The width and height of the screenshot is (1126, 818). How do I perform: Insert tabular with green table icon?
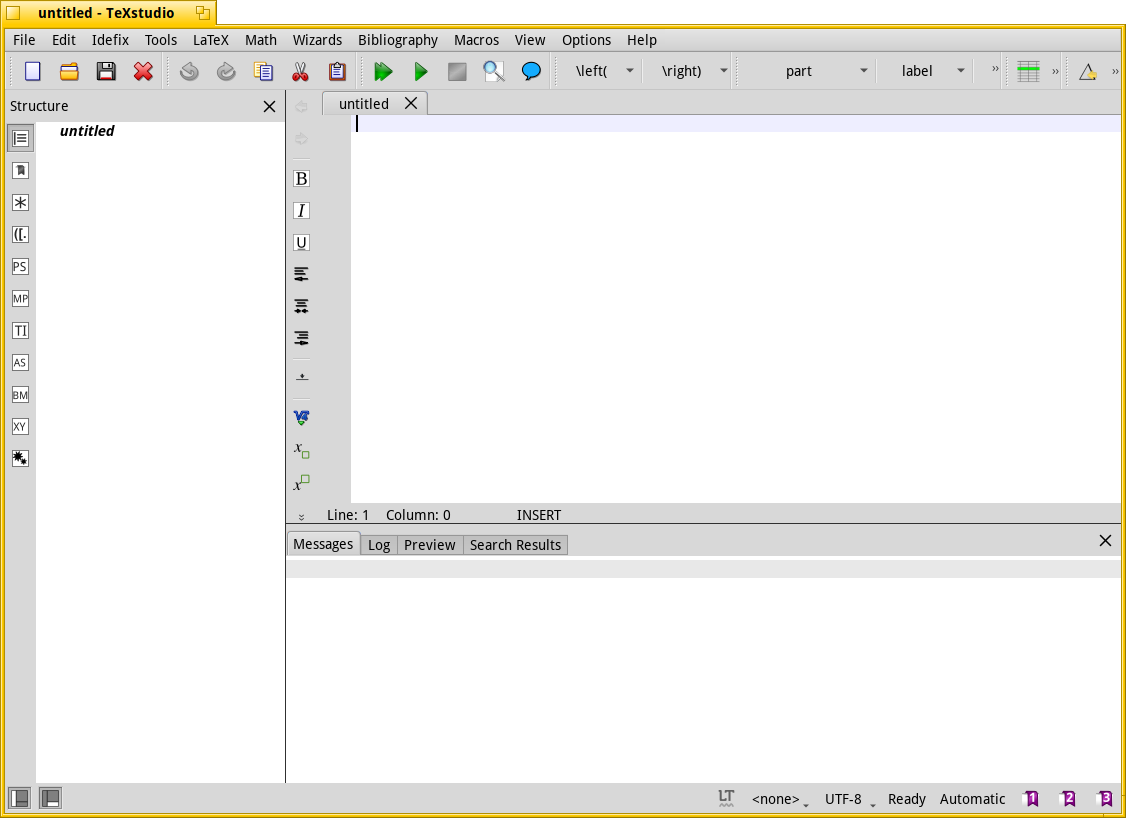1028,71
